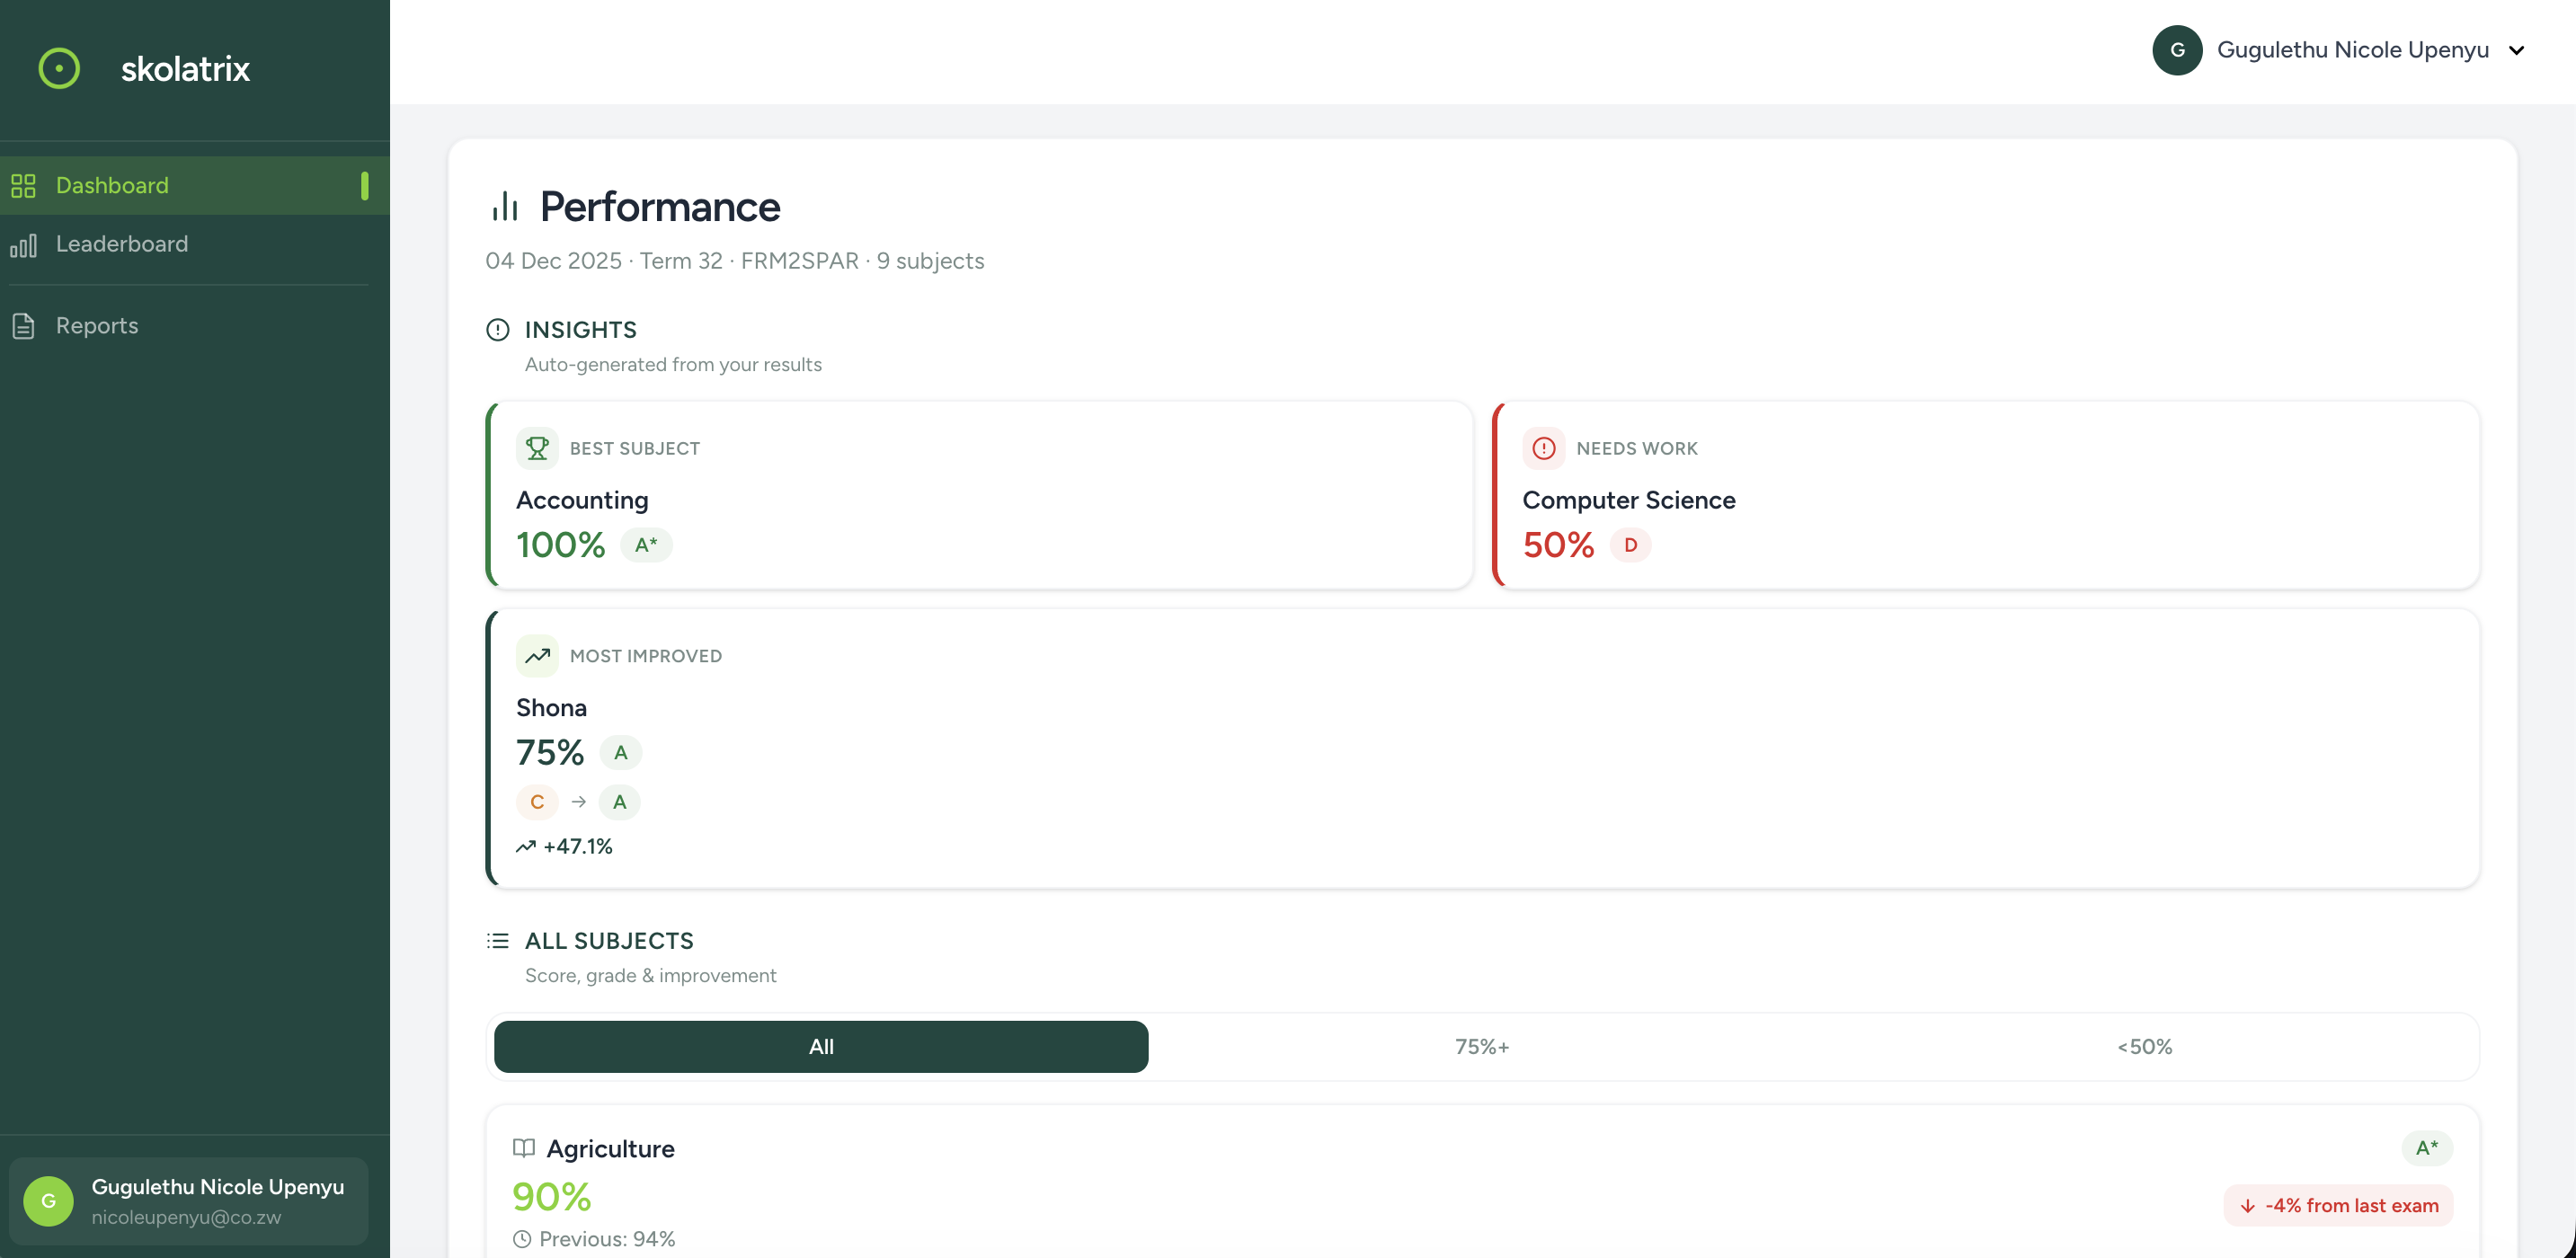Click the arrow between C and A grades
The width and height of the screenshot is (2576, 1258).
pos(579,802)
